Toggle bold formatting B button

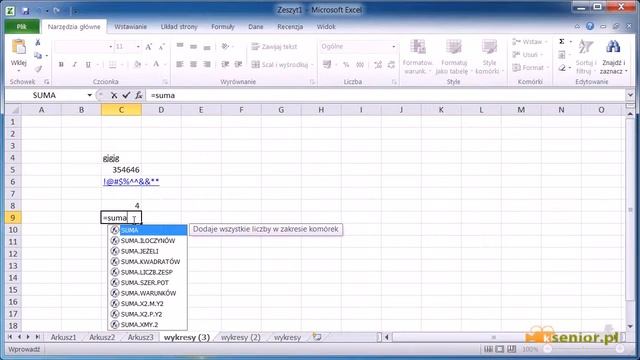pyautogui.click(x=61, y=64)
